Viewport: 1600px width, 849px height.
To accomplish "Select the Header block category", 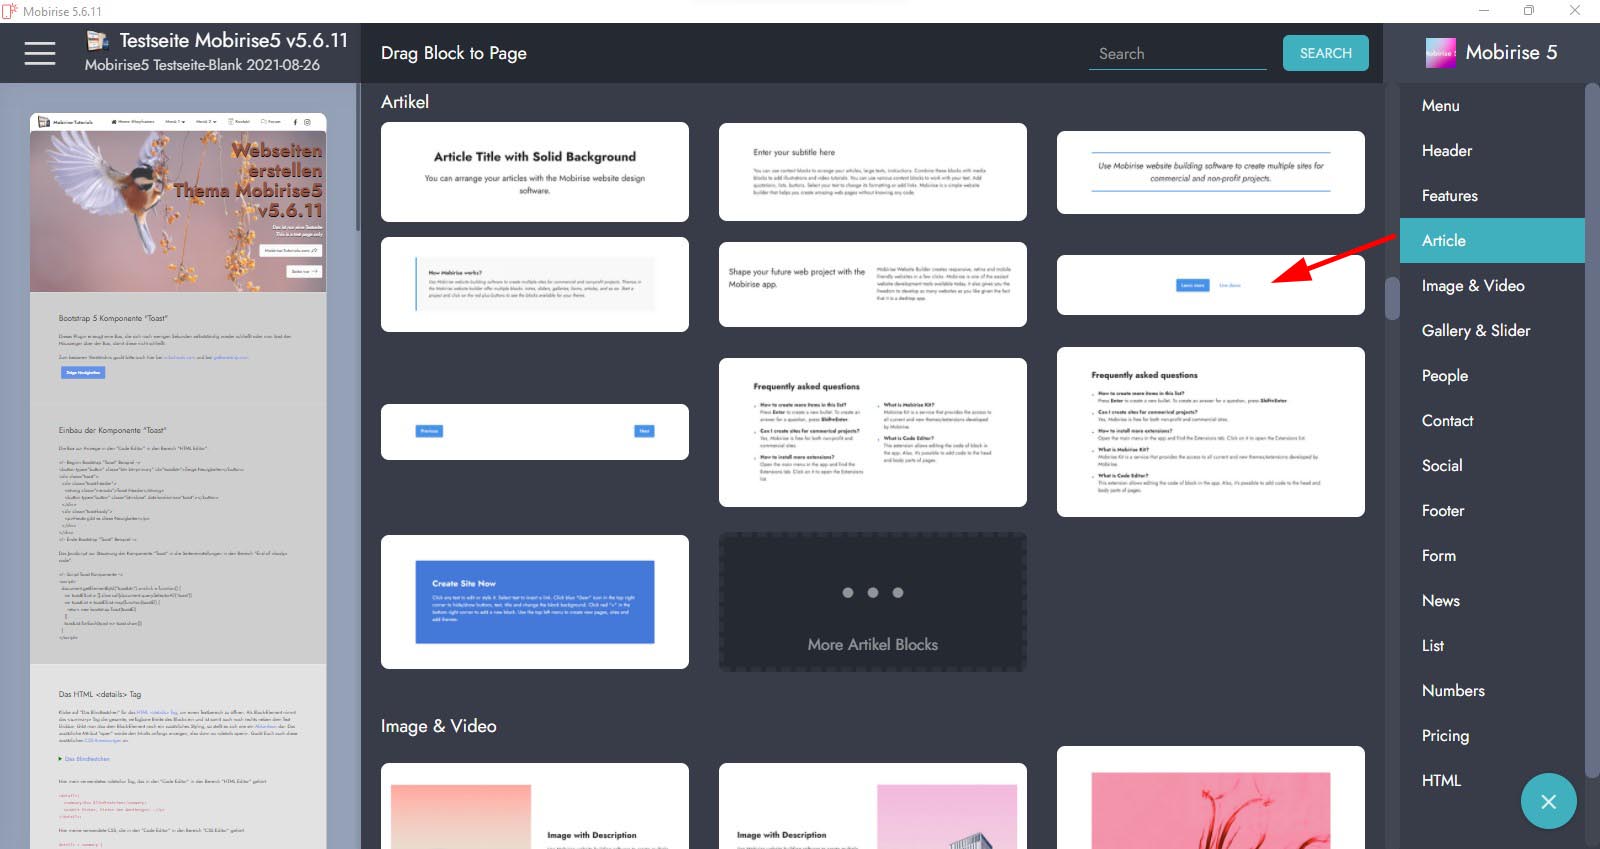I will point(1492,150).
